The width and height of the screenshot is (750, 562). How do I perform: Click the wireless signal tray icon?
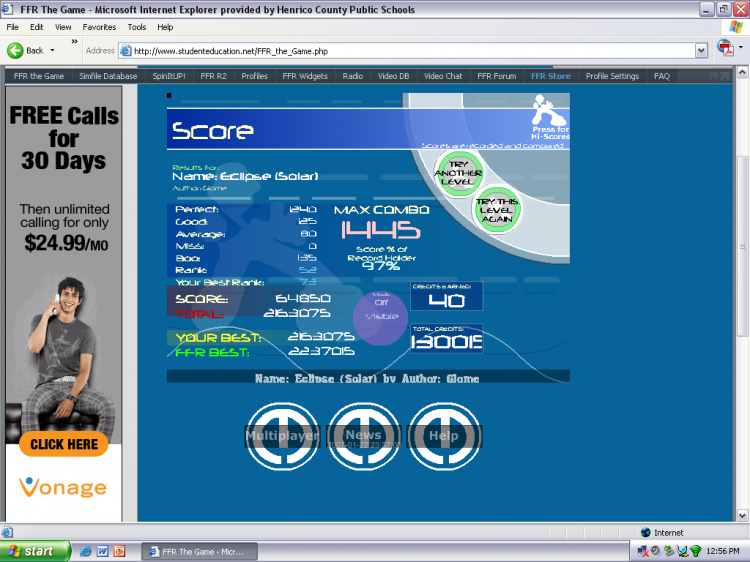[x=696, y=551]
